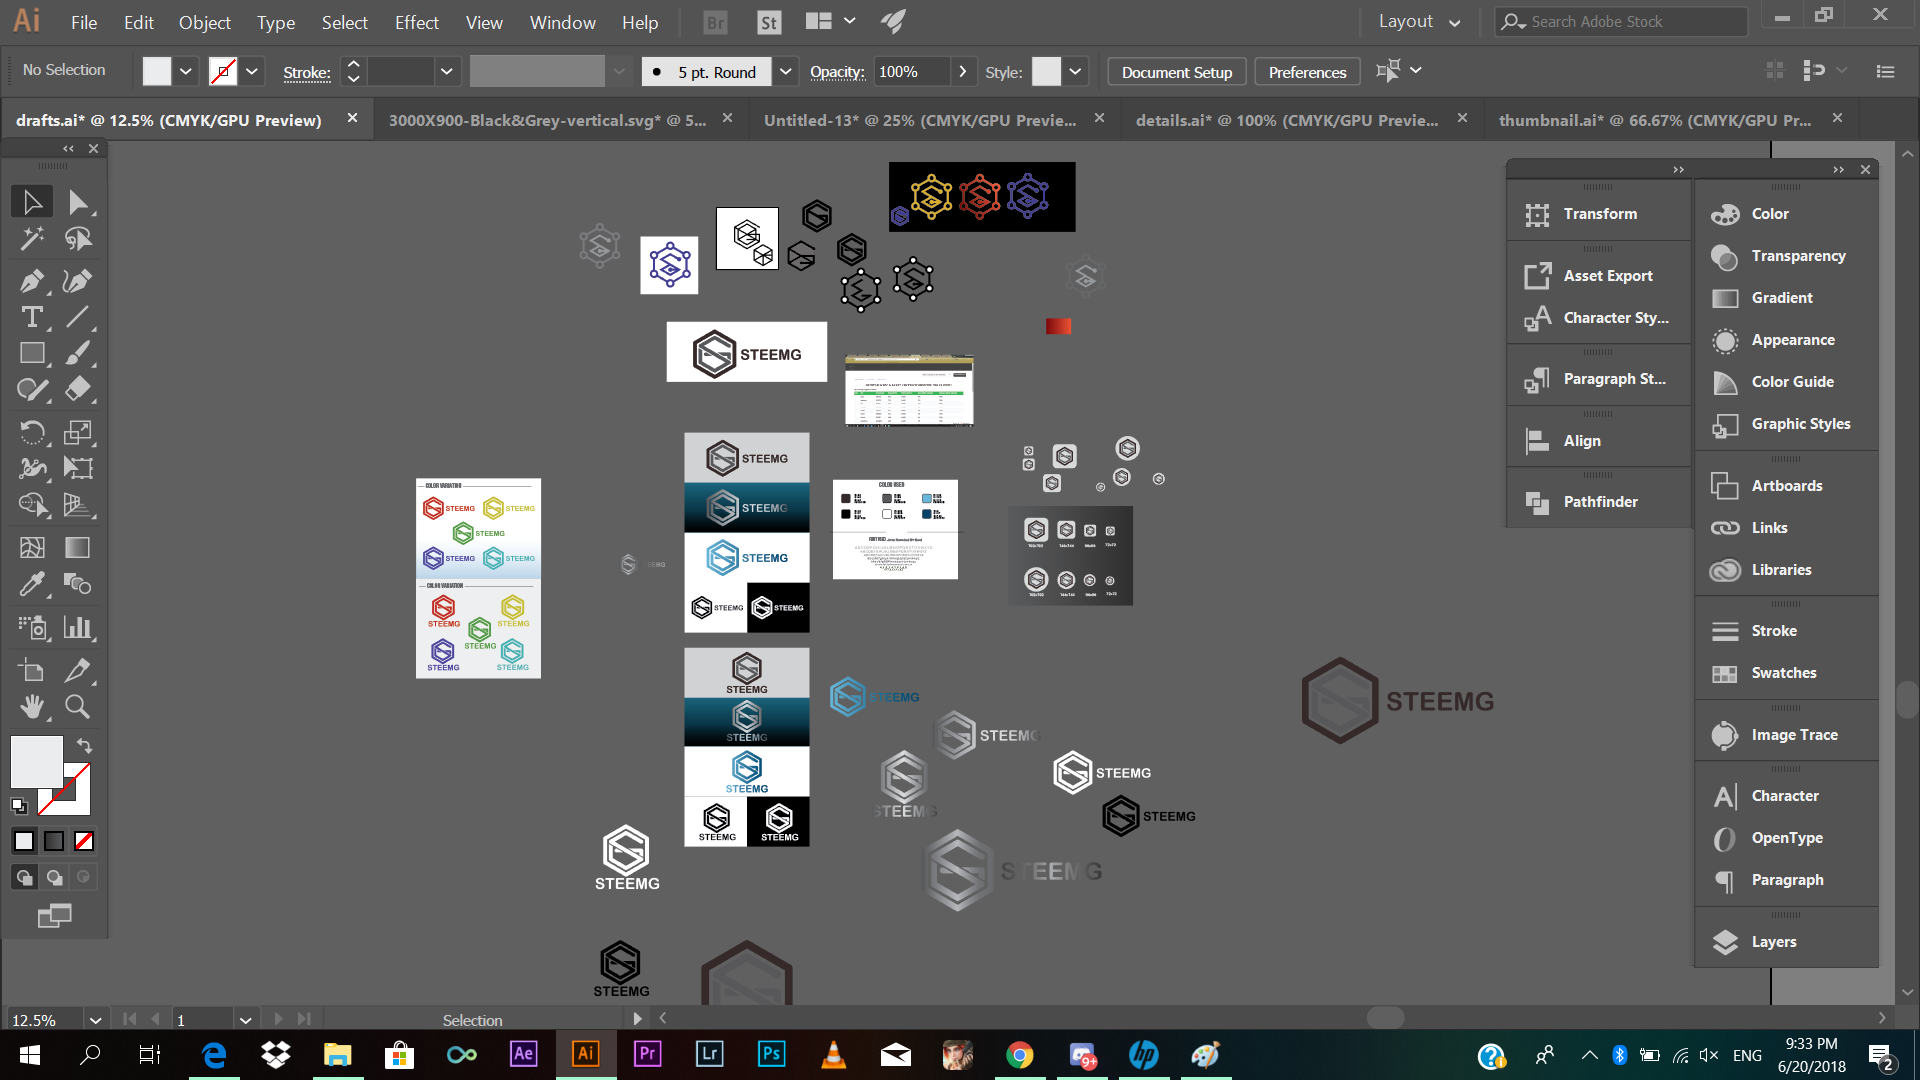Image resolution: width=1920 pixels, height=1080 pixels.
Task: Select the Type tool
Action: (x=32, y=317)
